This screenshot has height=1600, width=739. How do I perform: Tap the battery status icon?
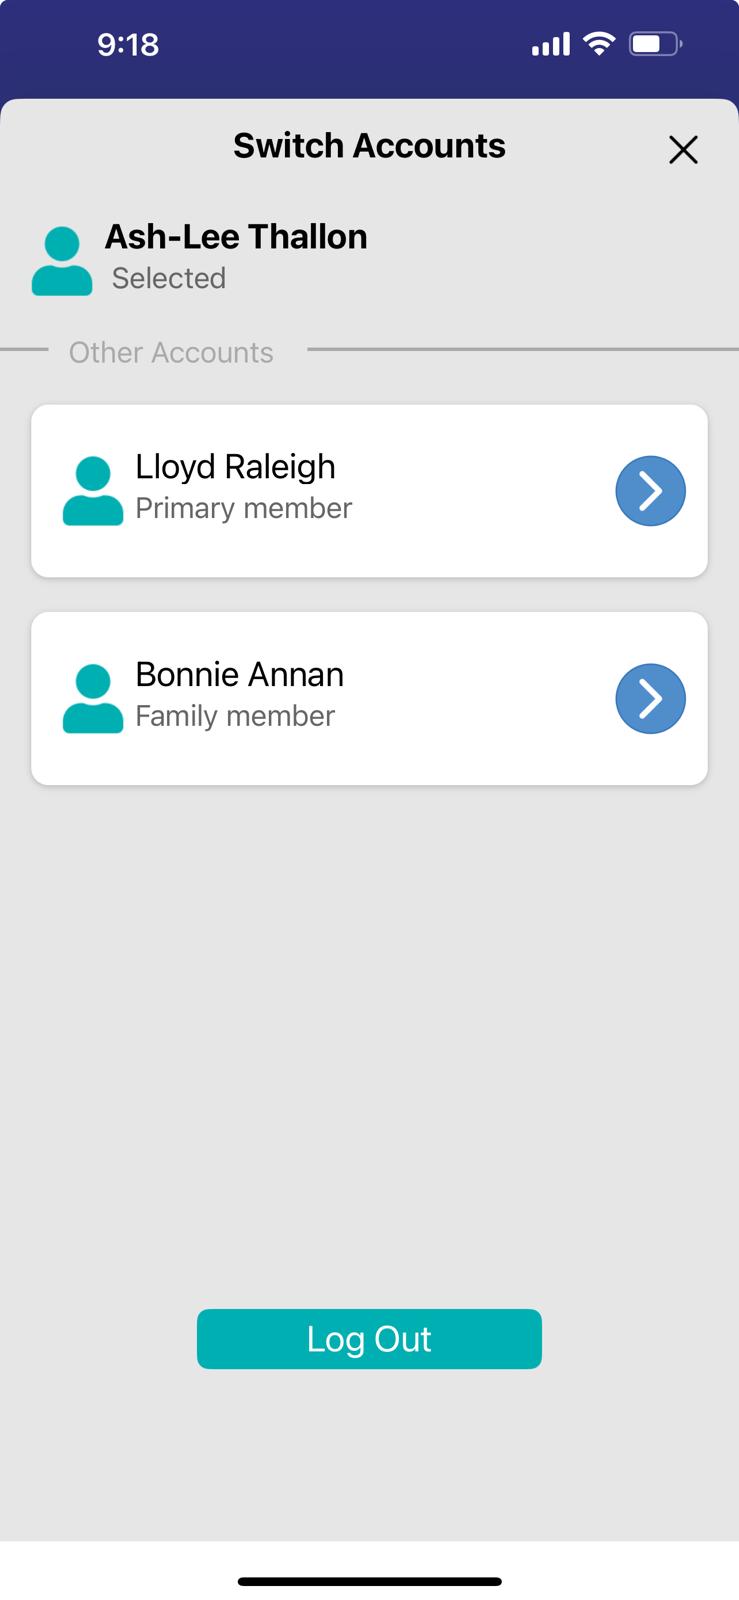pyautogui.click(x=655, y=44)
